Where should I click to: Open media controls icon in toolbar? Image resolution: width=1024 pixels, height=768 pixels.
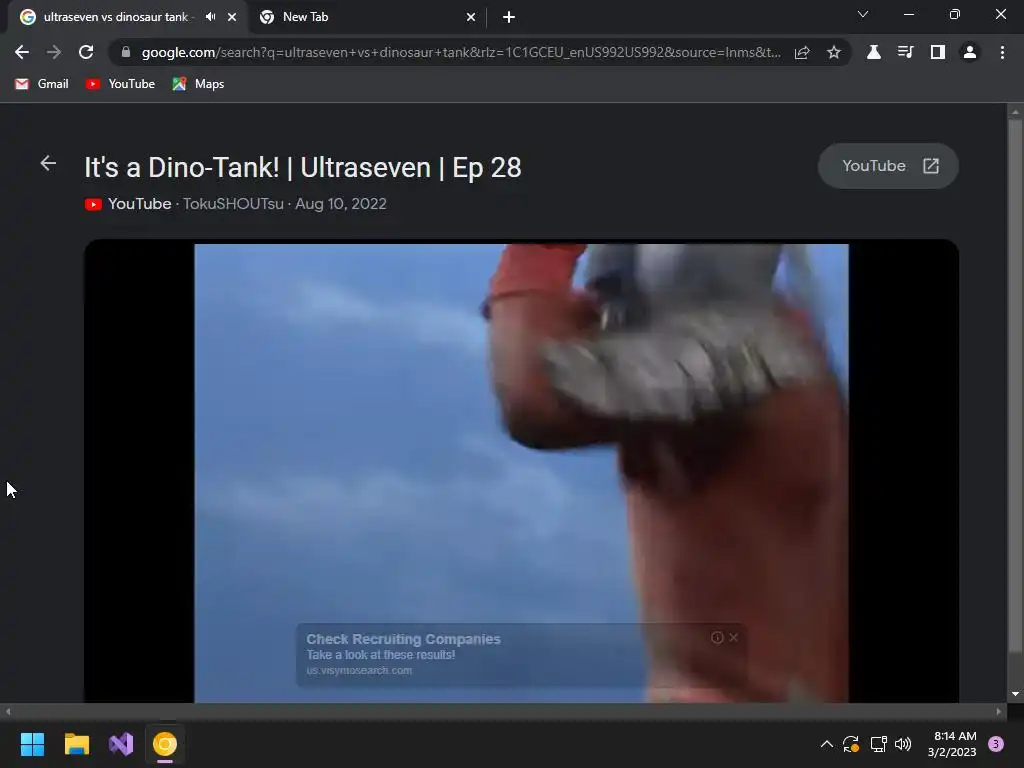click(x=905, y=52)
